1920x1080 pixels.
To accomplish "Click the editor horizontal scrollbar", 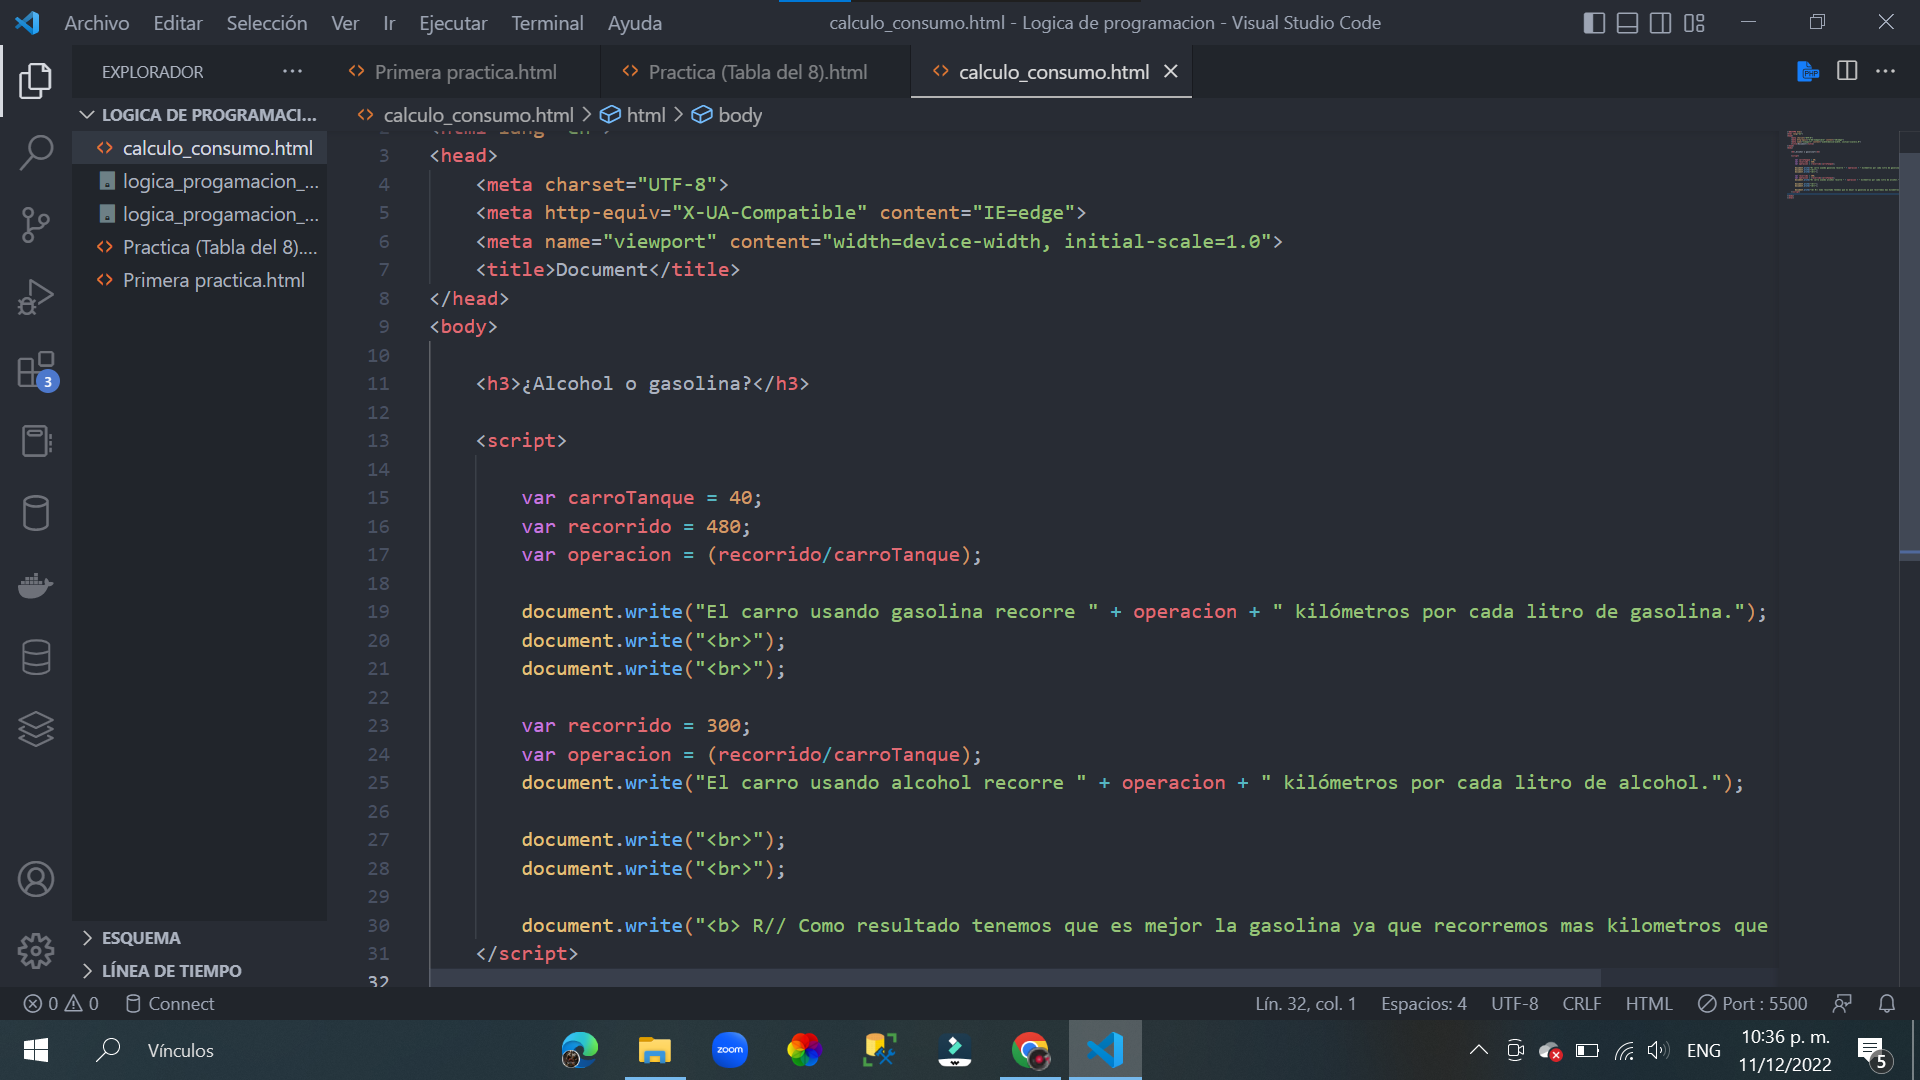I will (x=1015, y=977).
